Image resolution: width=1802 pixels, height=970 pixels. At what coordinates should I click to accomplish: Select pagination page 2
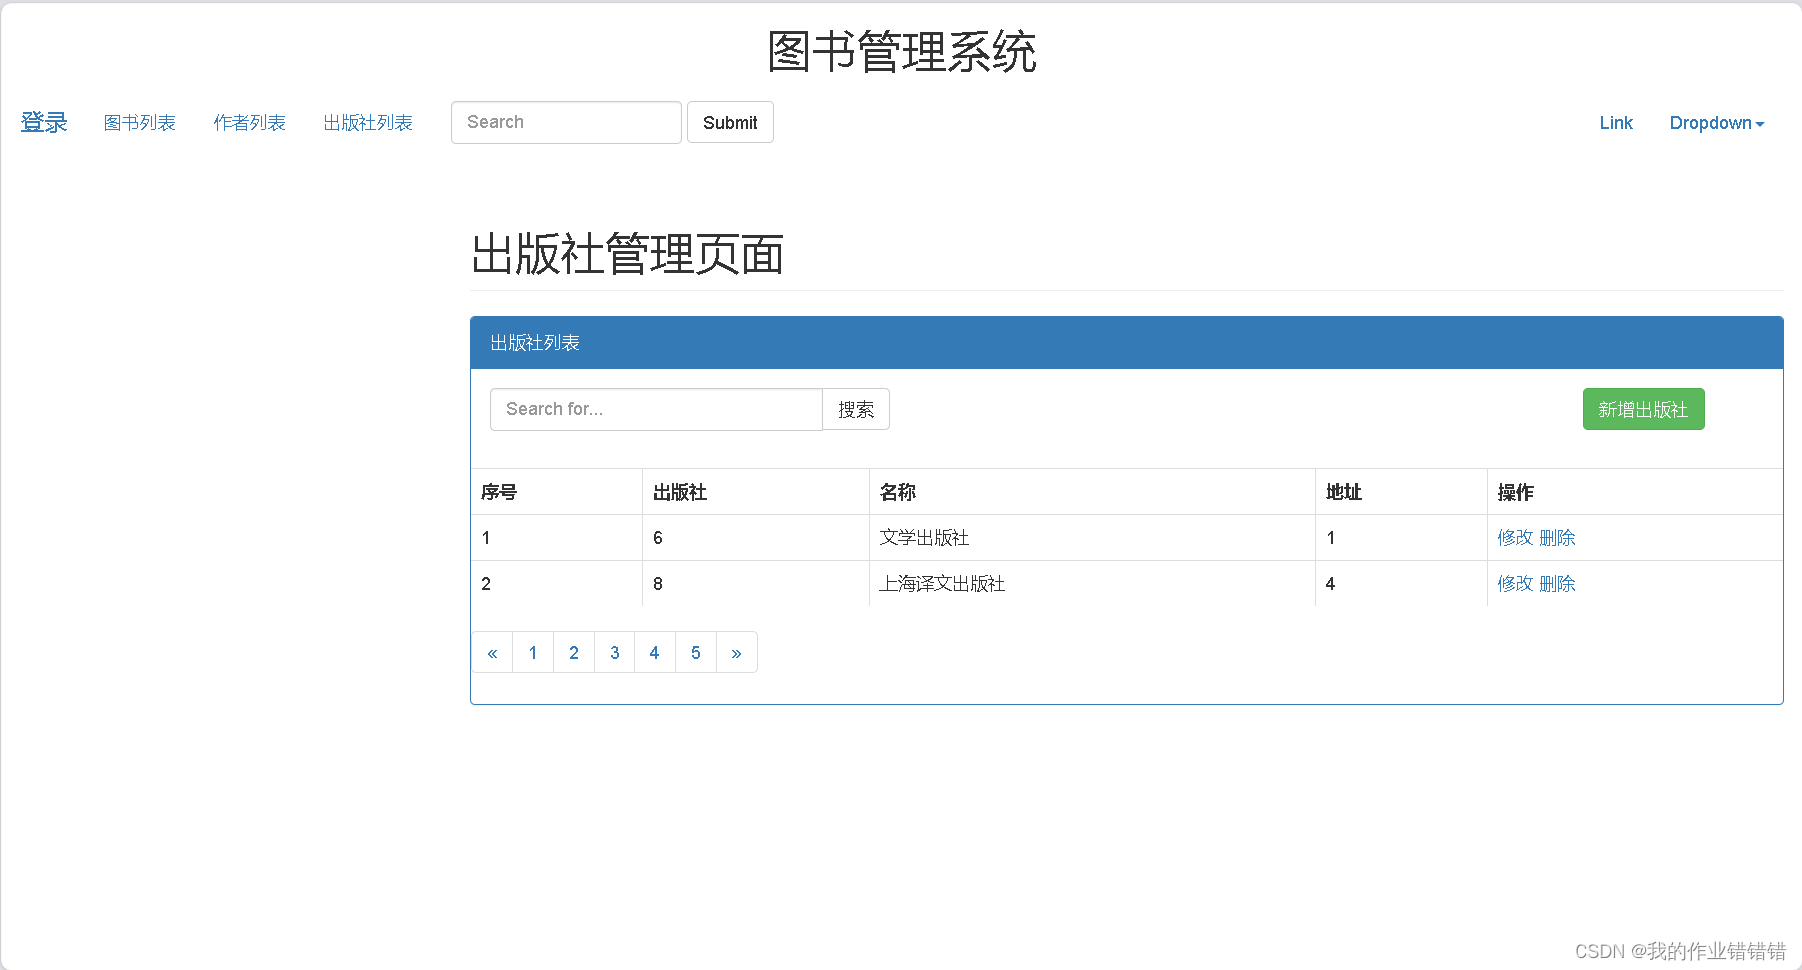coord(574,652)
